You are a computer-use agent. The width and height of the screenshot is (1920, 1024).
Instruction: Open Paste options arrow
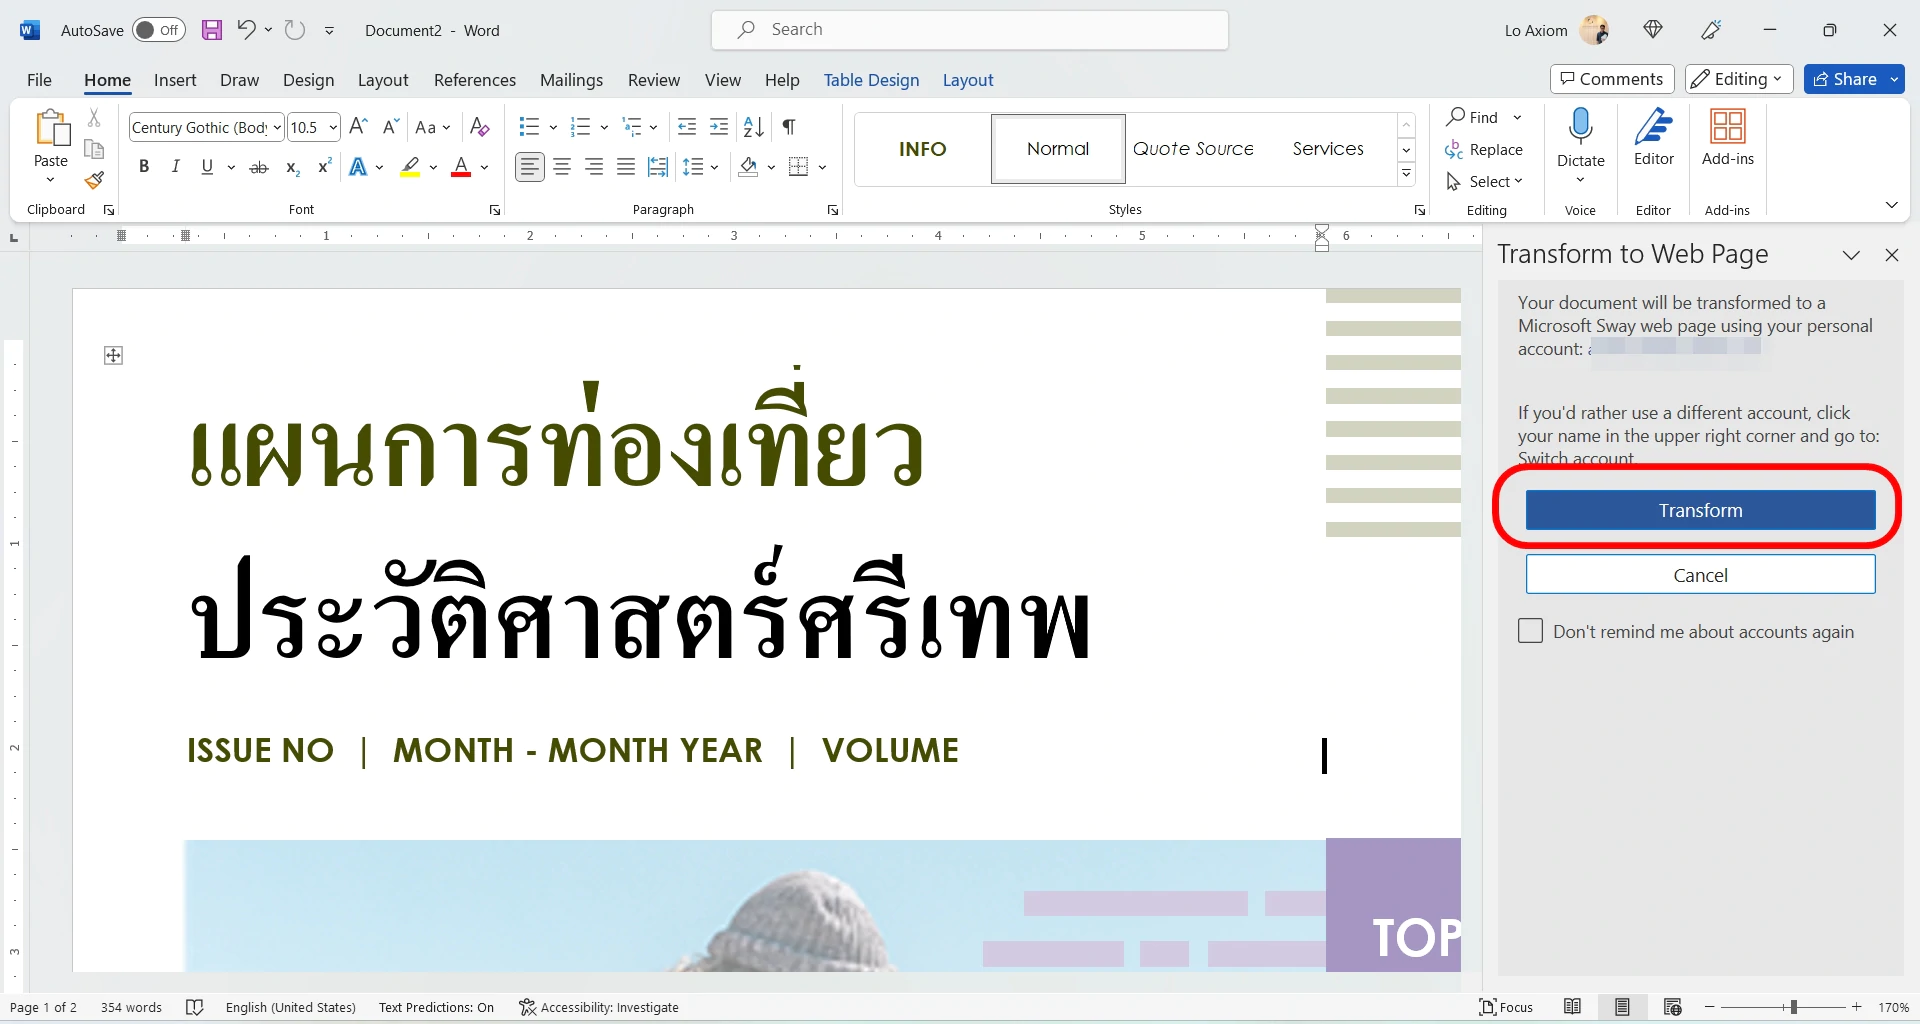tap(51, 180)
